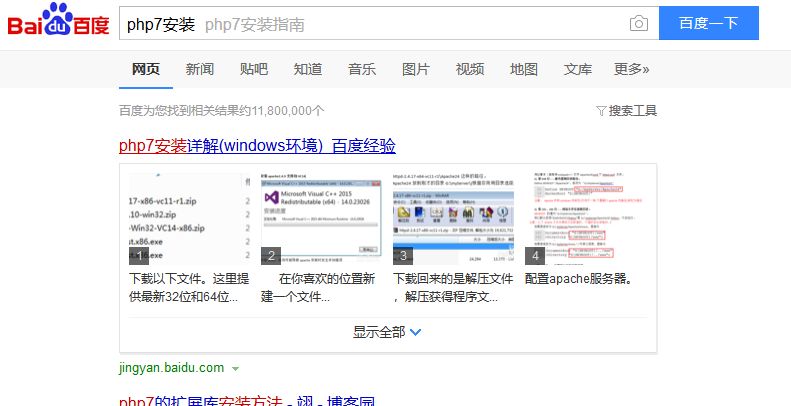Open step 1 zip files thumbnail
791x406 pixels.
[x=190, y=218]
